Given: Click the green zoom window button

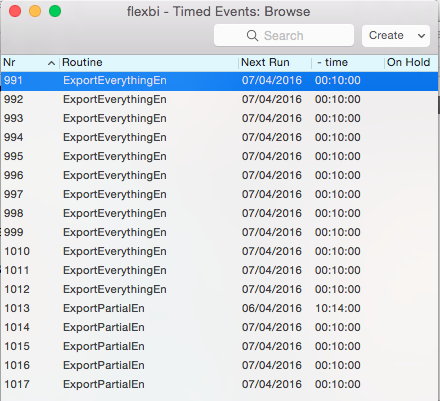Looking at the screenshot, I should click(55, 11).
